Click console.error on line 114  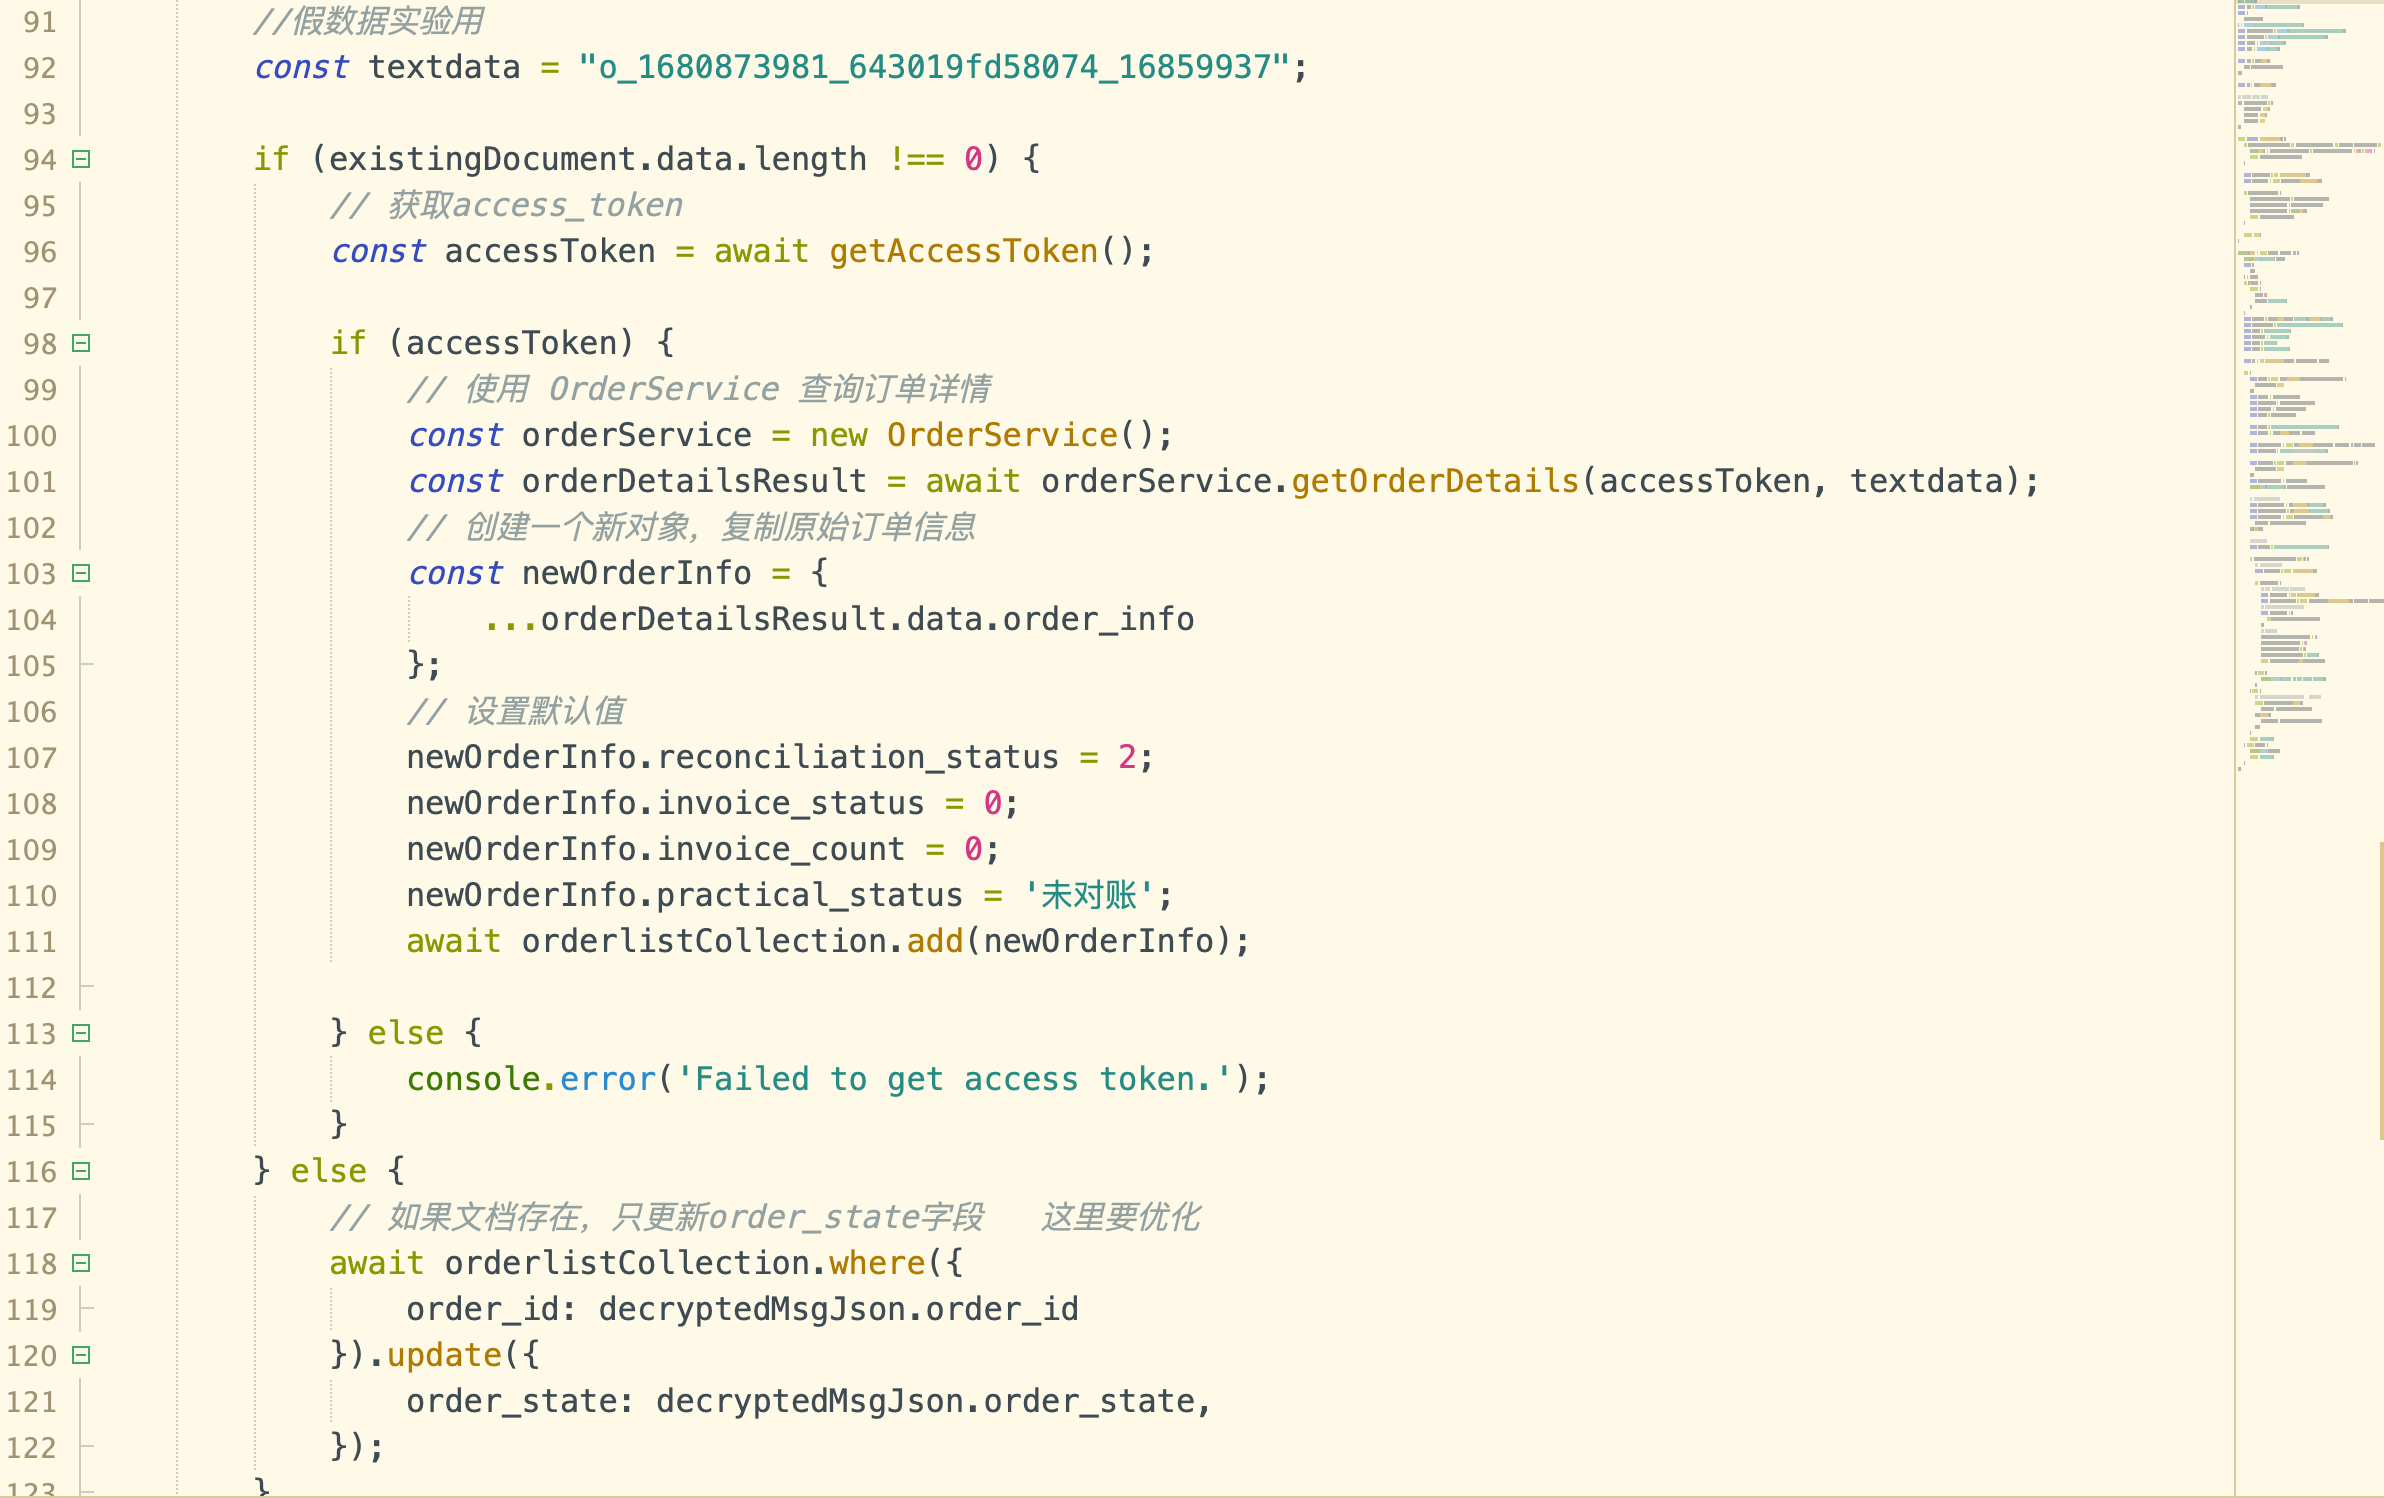coord(531,1079)
